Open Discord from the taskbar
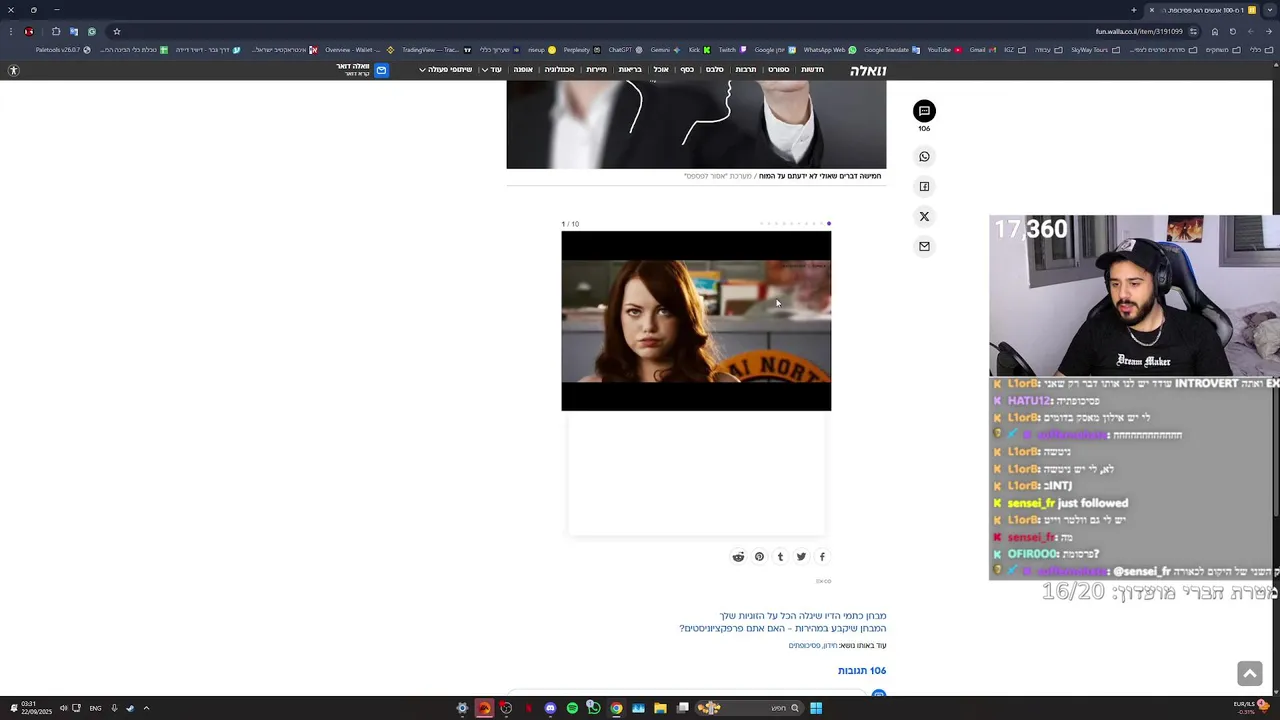This screenshot has height=720, width=1280. pos(550,708)
